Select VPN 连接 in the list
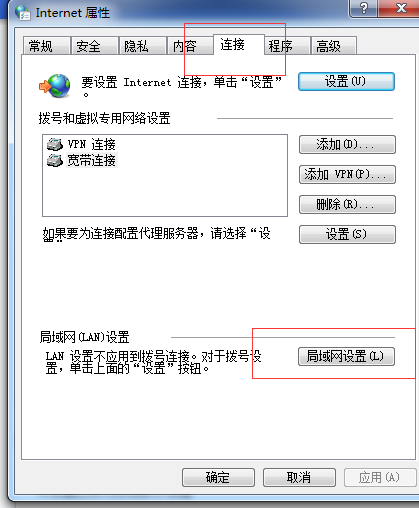The image size is (419, 508). coord(92,144)
